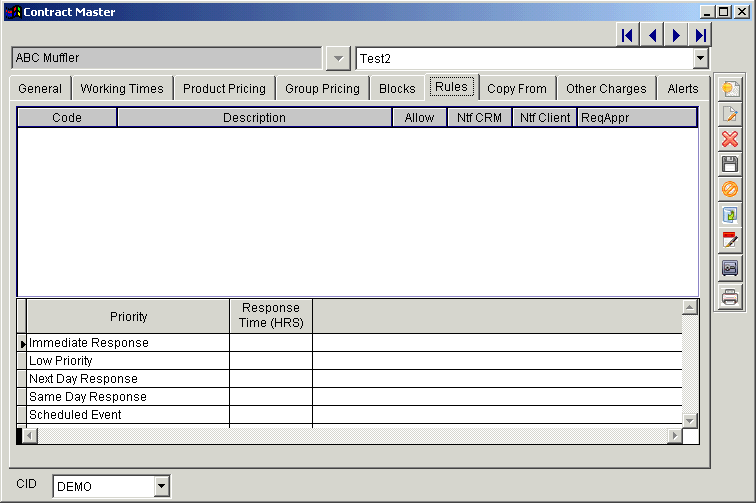Screen dimensions: 756x503
Task: Click the Print icon in sidebar
Action: (730, 296)
